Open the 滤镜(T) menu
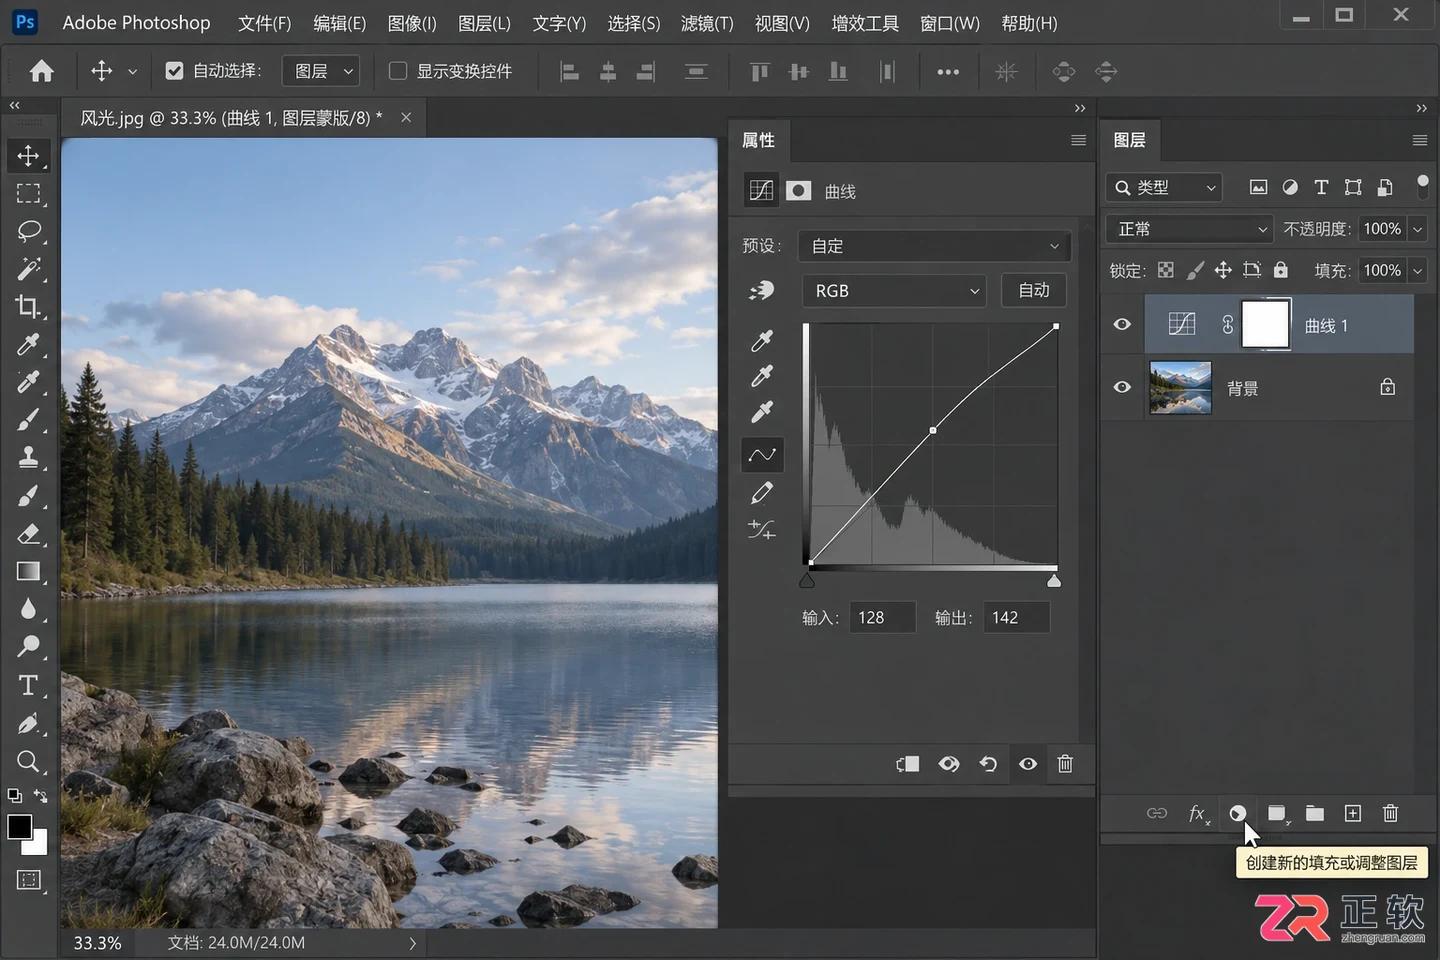Viewport: 1440px width, 960px height. (x=707, y=23)
